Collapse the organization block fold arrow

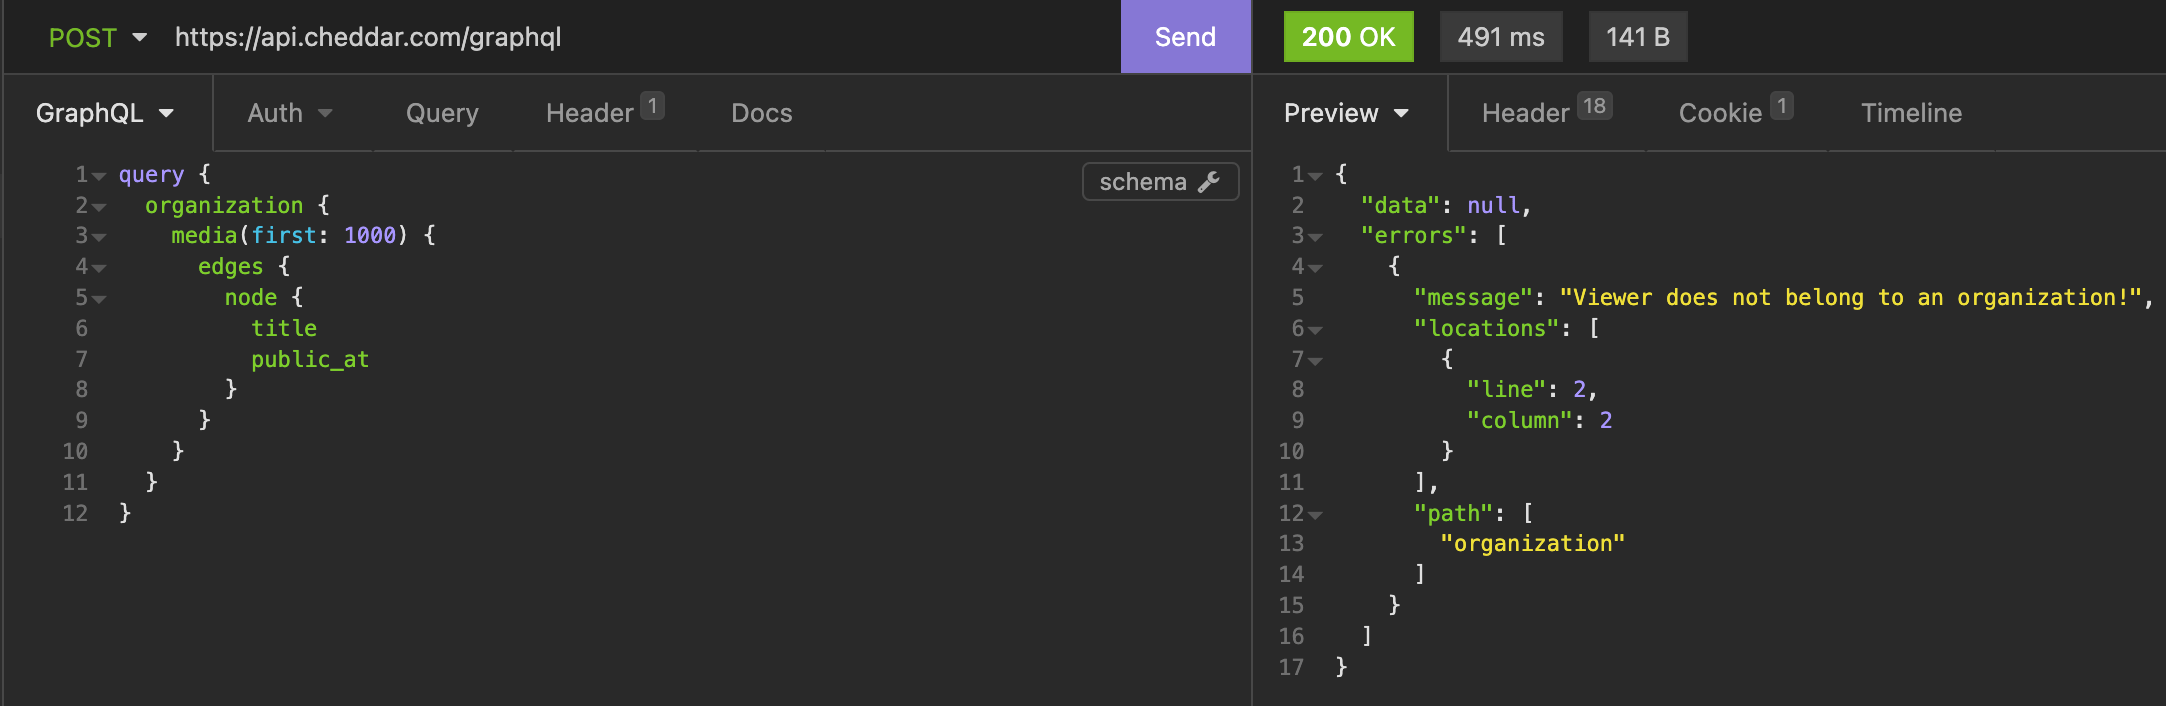click(99, 207)
